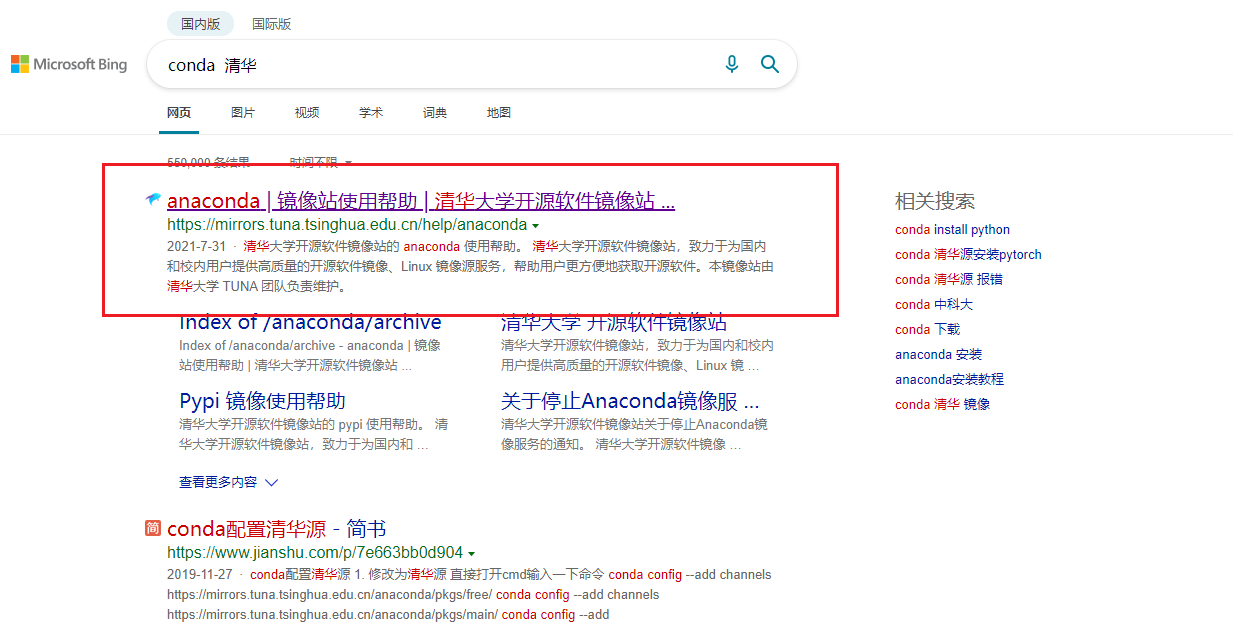This screenshot has width=1233, height=638.
Task: Click the 相关搜索 heading
Action: click(935, 201)
